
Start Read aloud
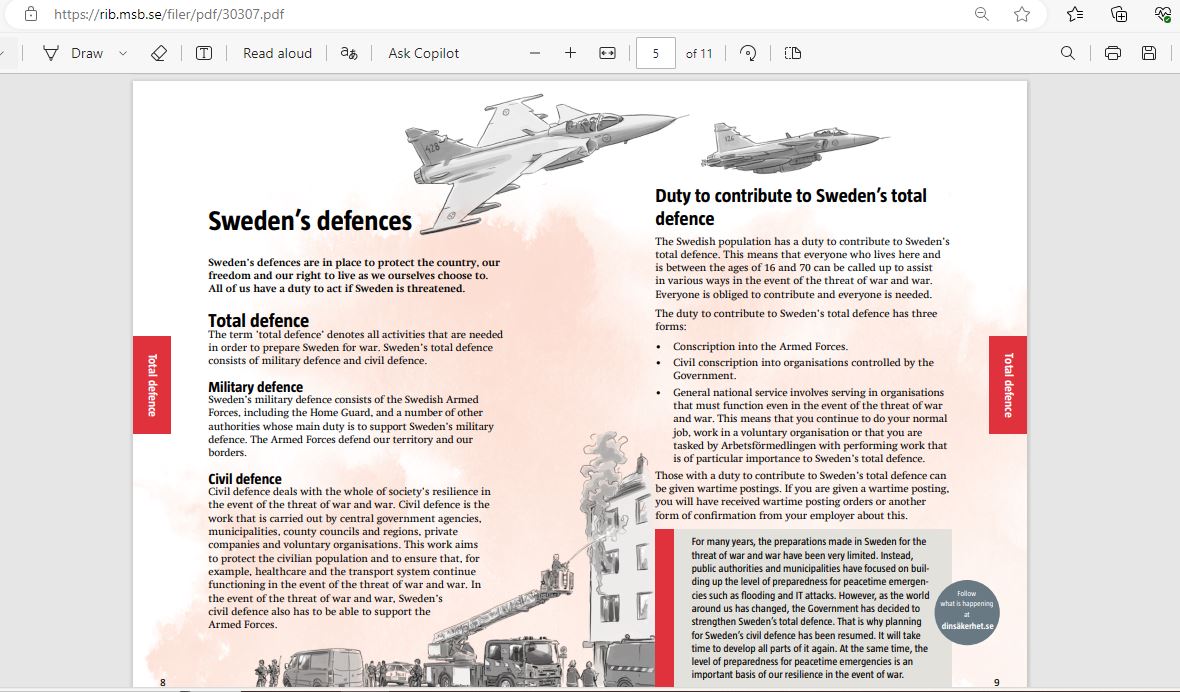point(277,53)
